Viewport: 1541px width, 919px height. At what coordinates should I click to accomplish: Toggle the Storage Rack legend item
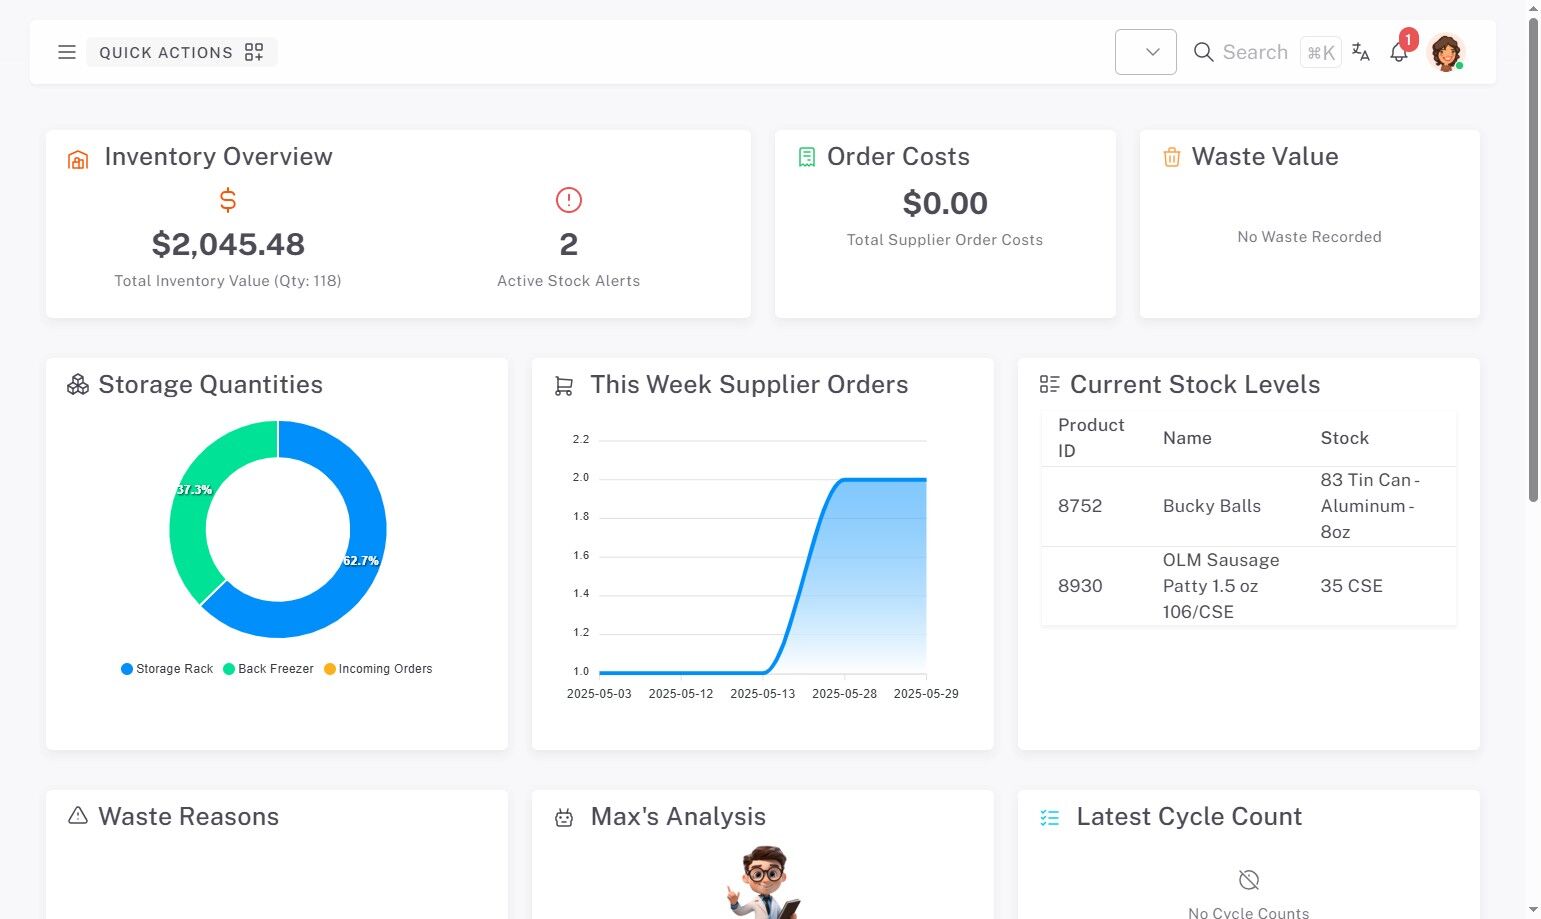167,669
